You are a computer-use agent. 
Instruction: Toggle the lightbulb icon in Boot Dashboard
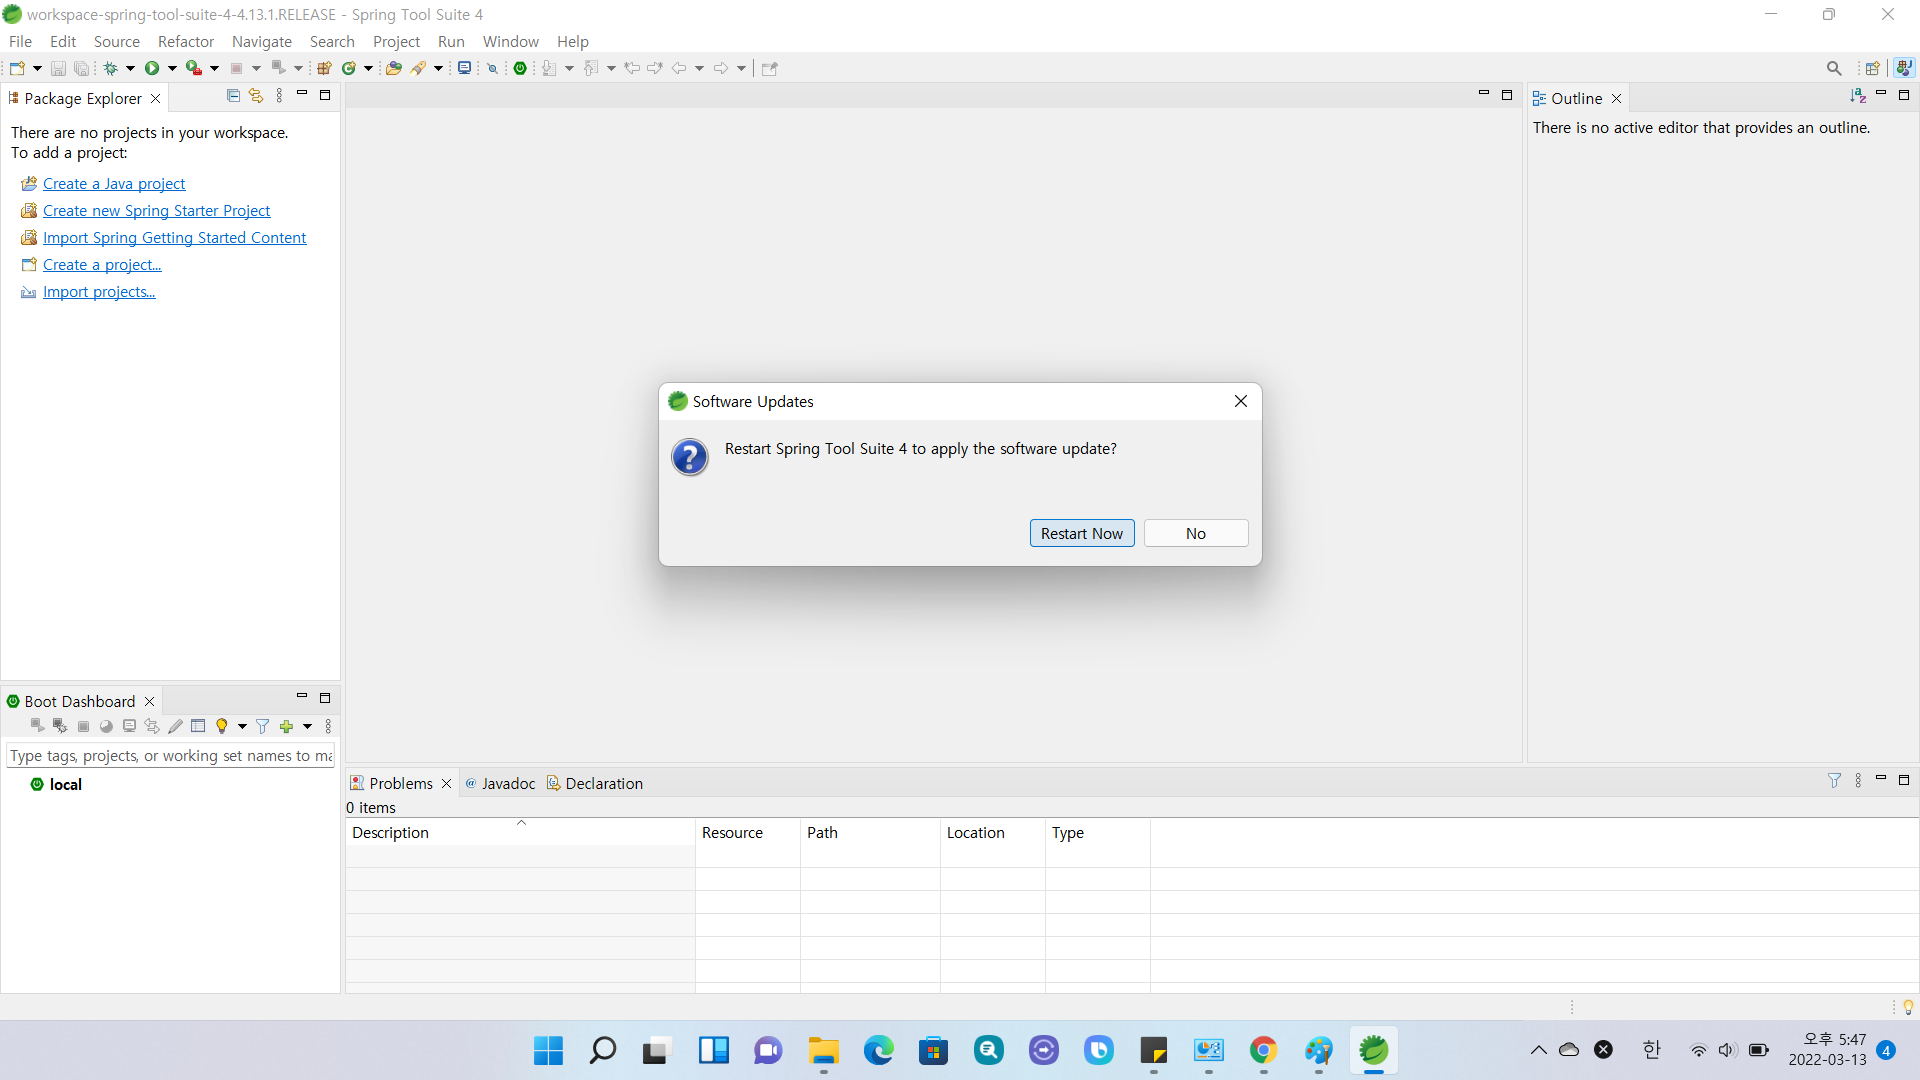[x=222, y=726]
